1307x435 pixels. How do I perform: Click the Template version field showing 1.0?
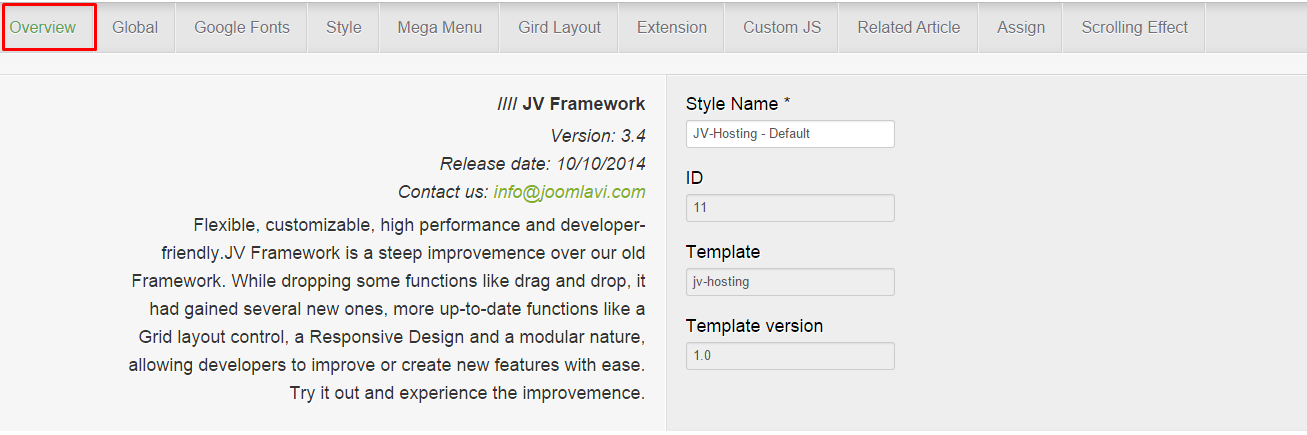[790, 356]
